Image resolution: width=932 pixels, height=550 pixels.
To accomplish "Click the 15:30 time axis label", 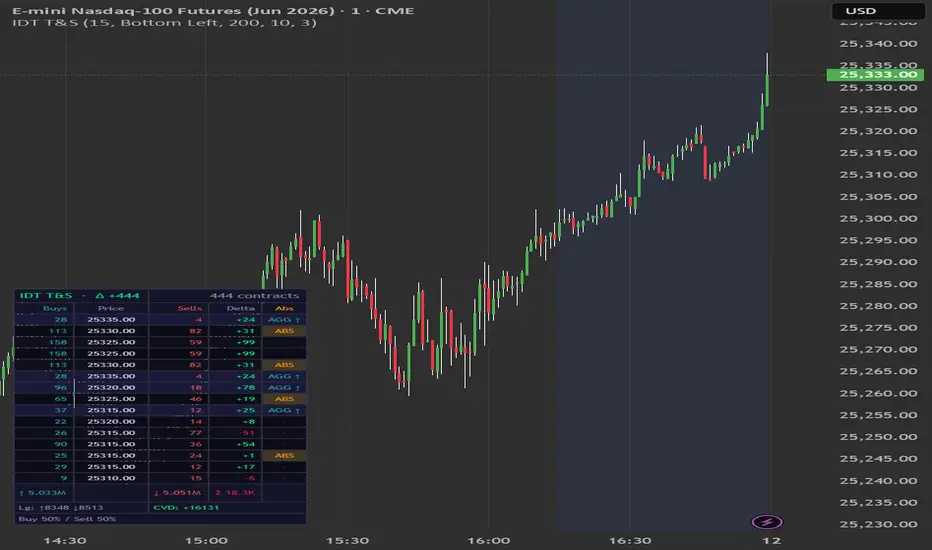I will tap(347, 540).
